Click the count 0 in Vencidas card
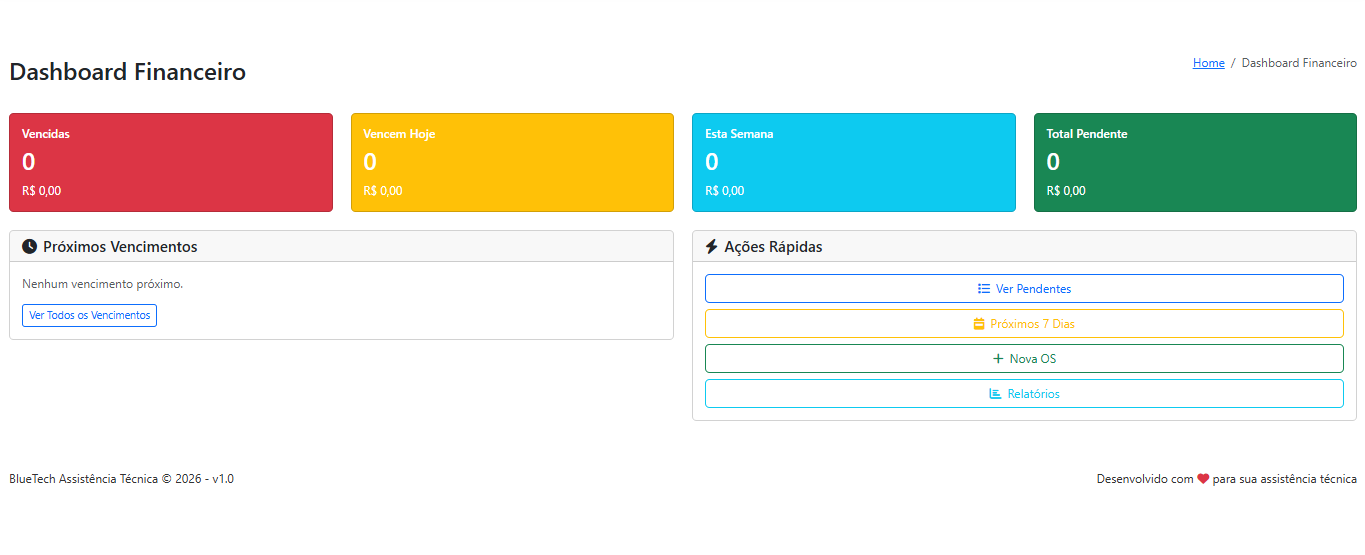The height and width of the screenshot is (555, 1365). [29, 162]
